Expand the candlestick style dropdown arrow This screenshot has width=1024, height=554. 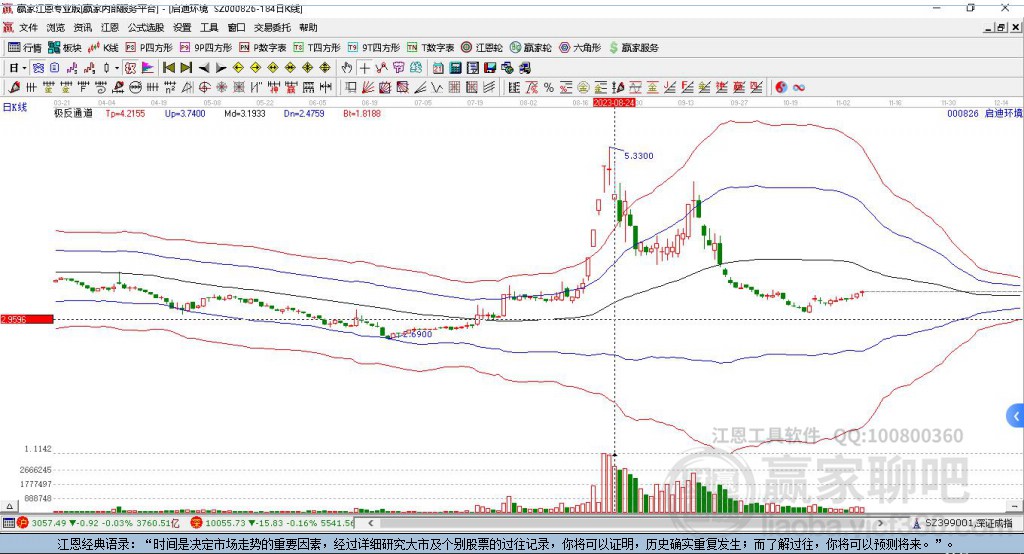click(x=117, y=68)
